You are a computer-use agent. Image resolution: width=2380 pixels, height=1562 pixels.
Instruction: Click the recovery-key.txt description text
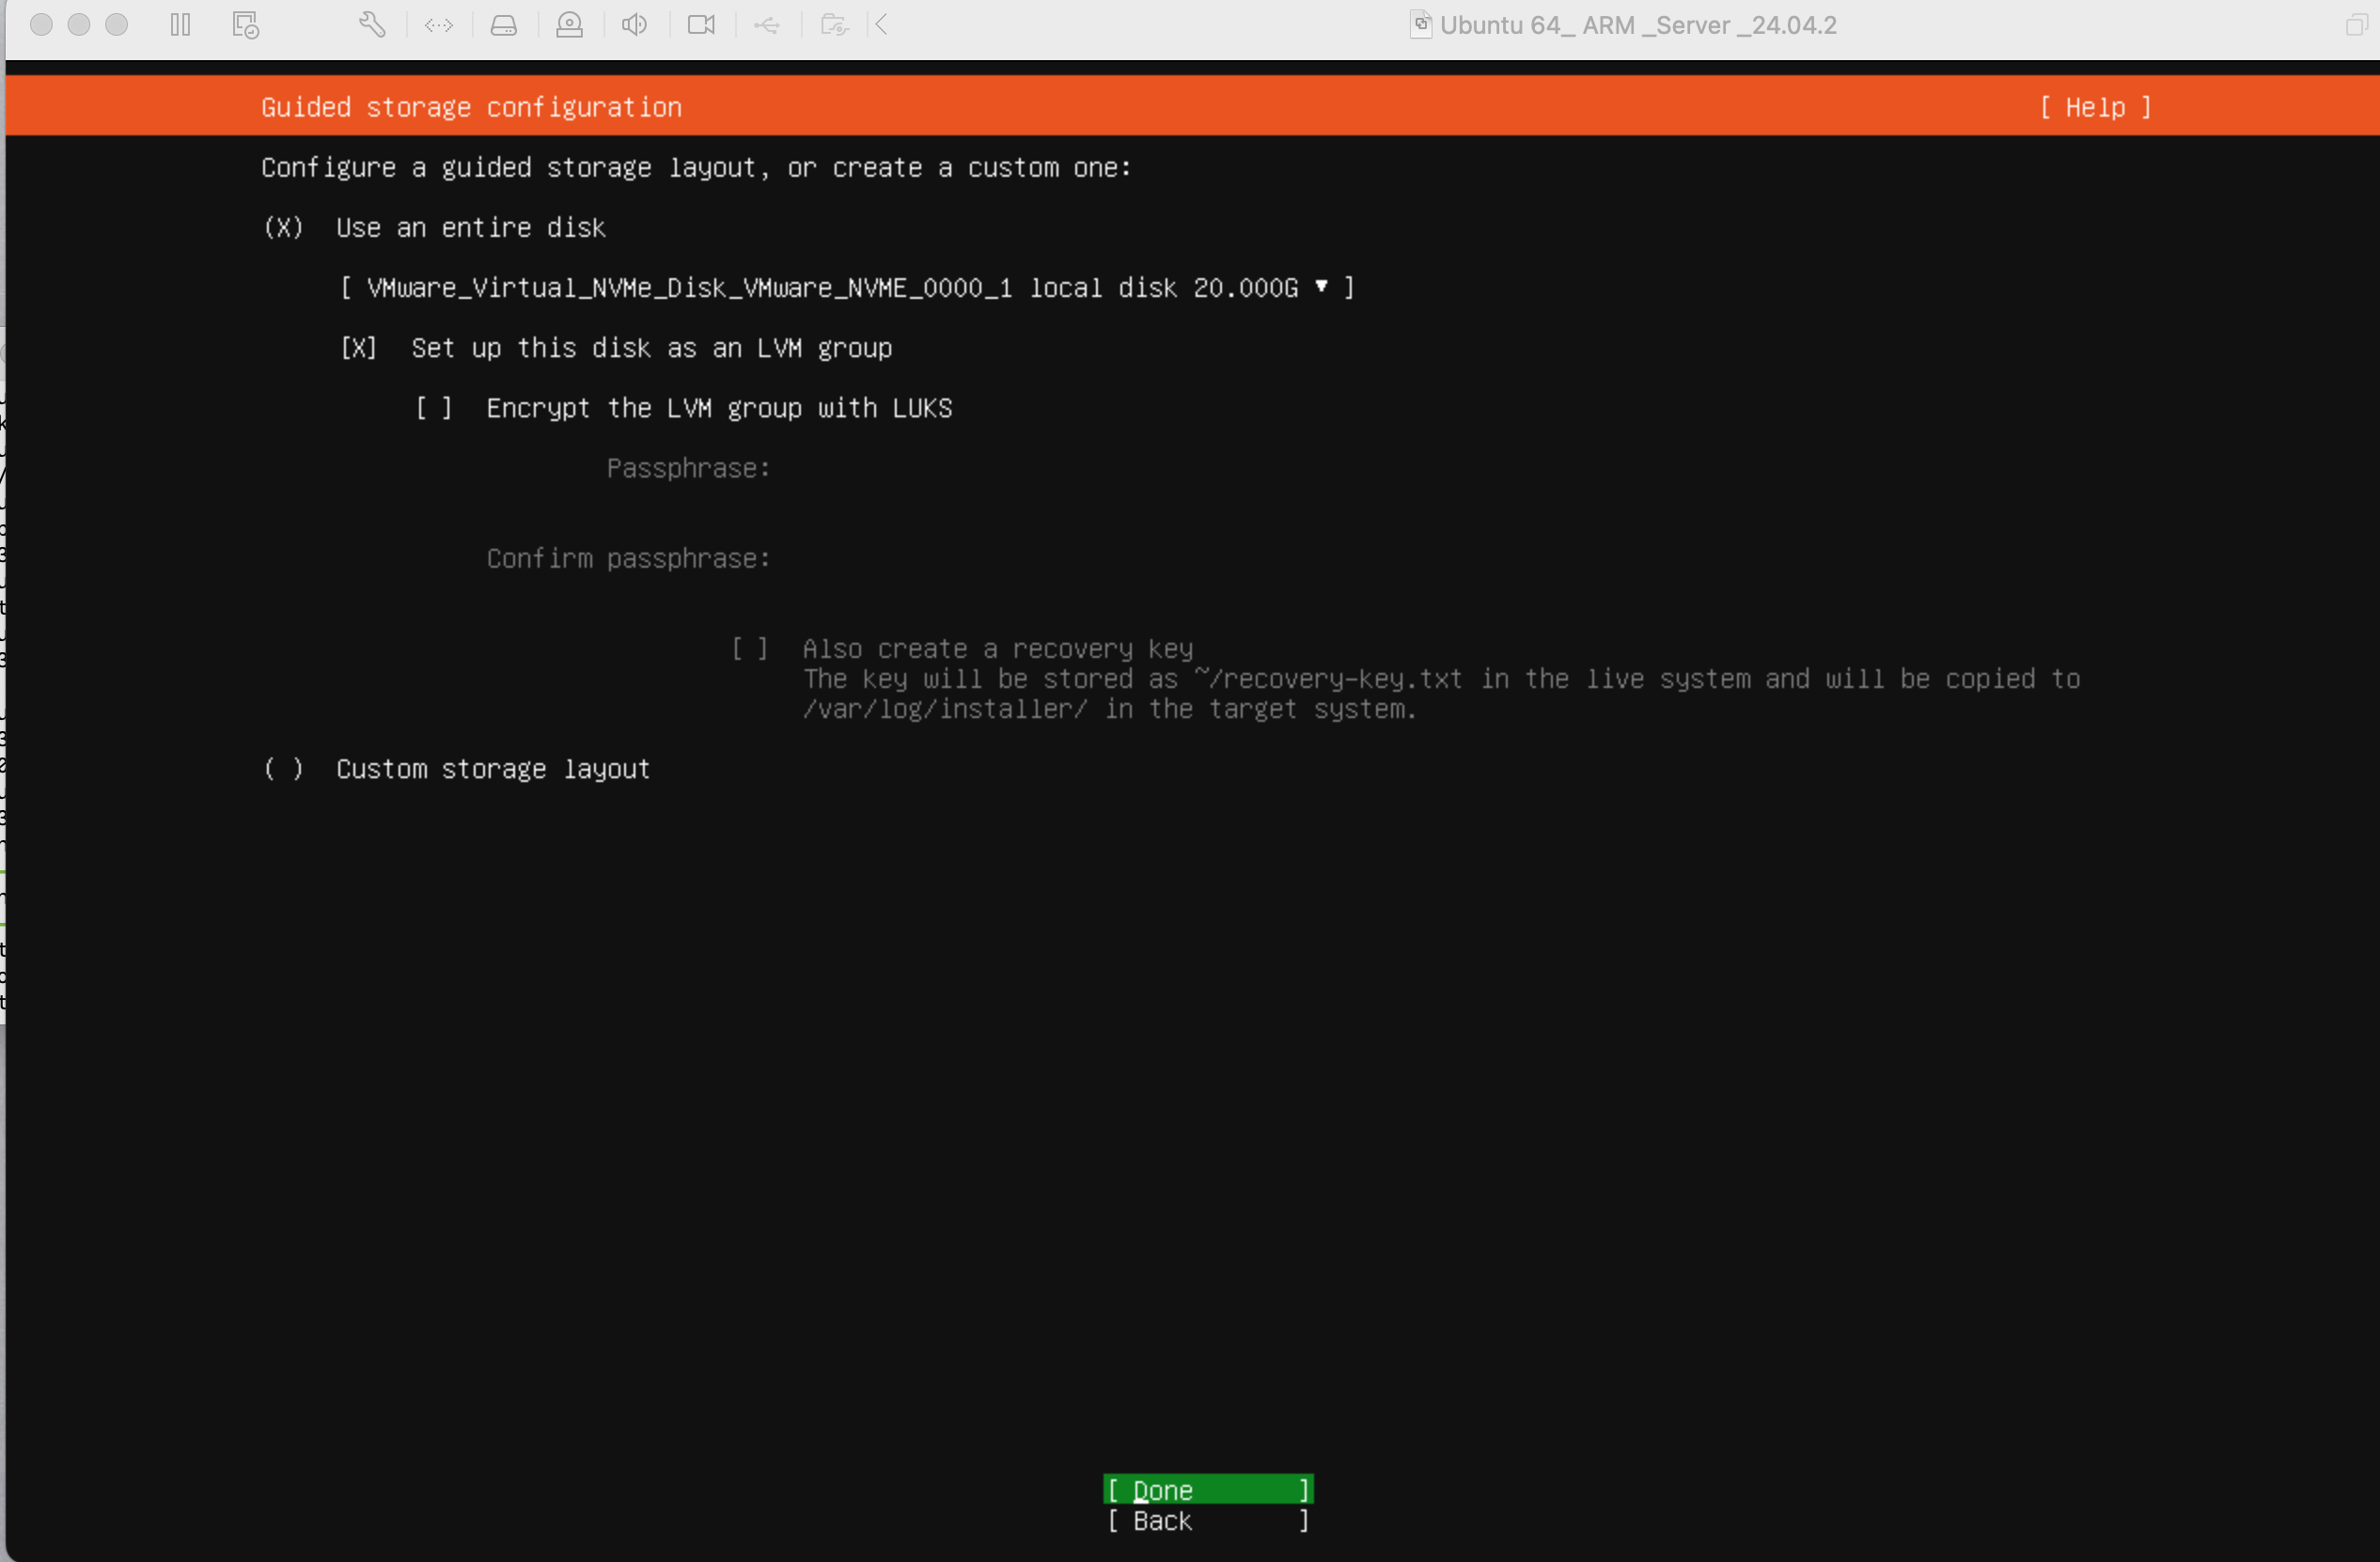1441,694
